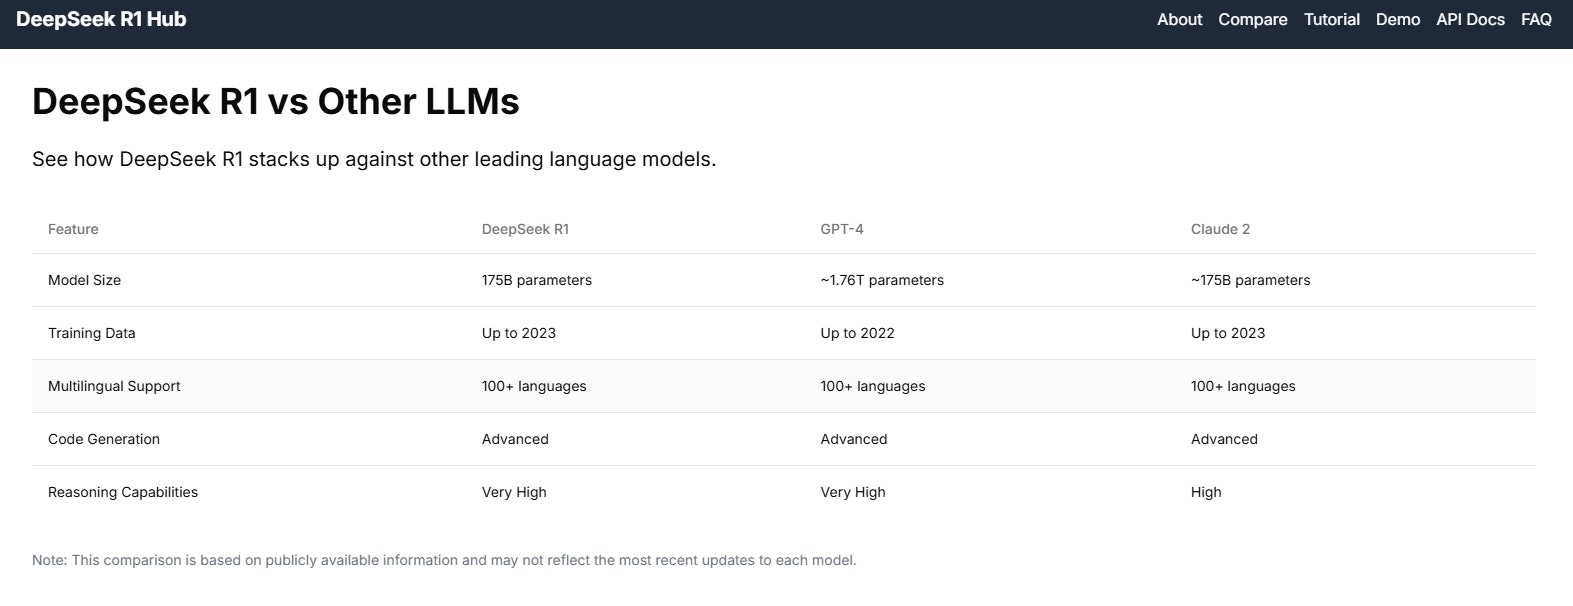Navigate to the Demo page

(1397, 19)
